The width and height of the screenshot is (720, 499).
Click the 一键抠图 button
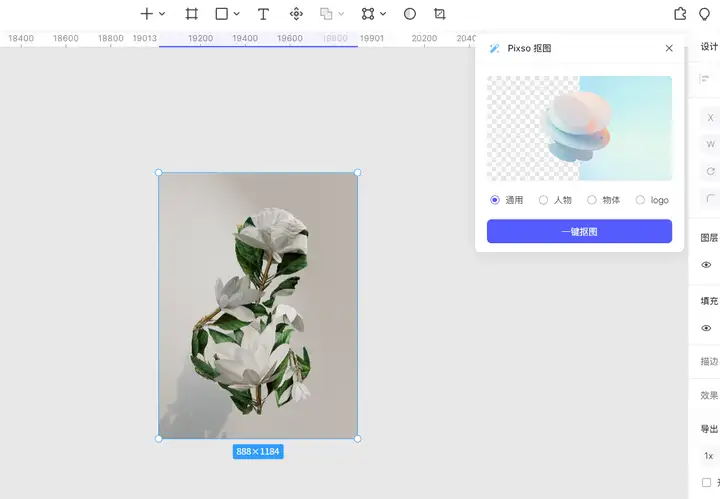579,231
